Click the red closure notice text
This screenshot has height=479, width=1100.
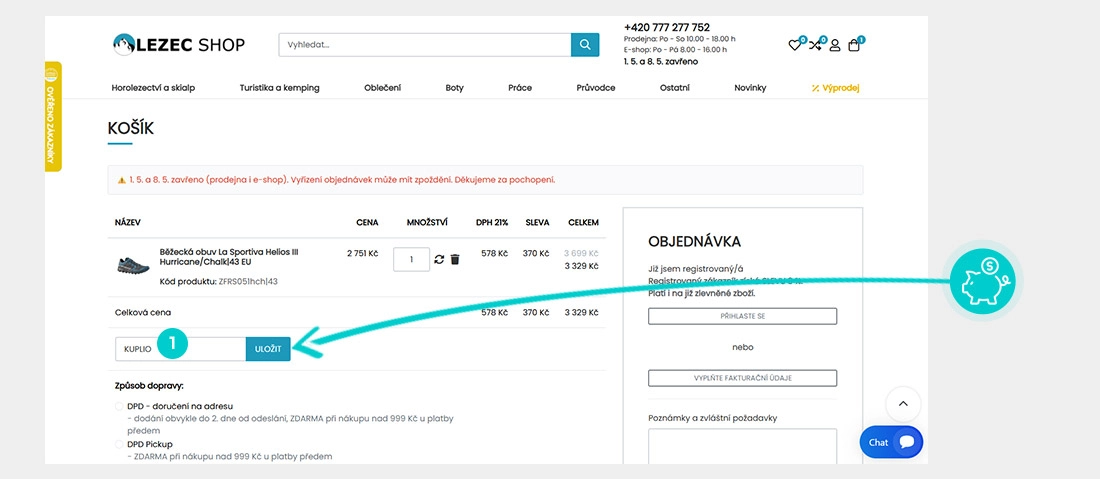click(x=342, y=180)
